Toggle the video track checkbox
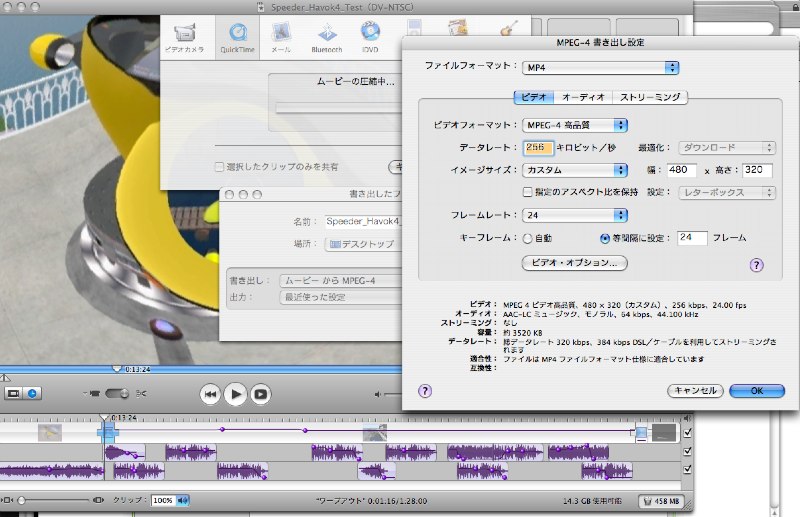 point(687,433)
